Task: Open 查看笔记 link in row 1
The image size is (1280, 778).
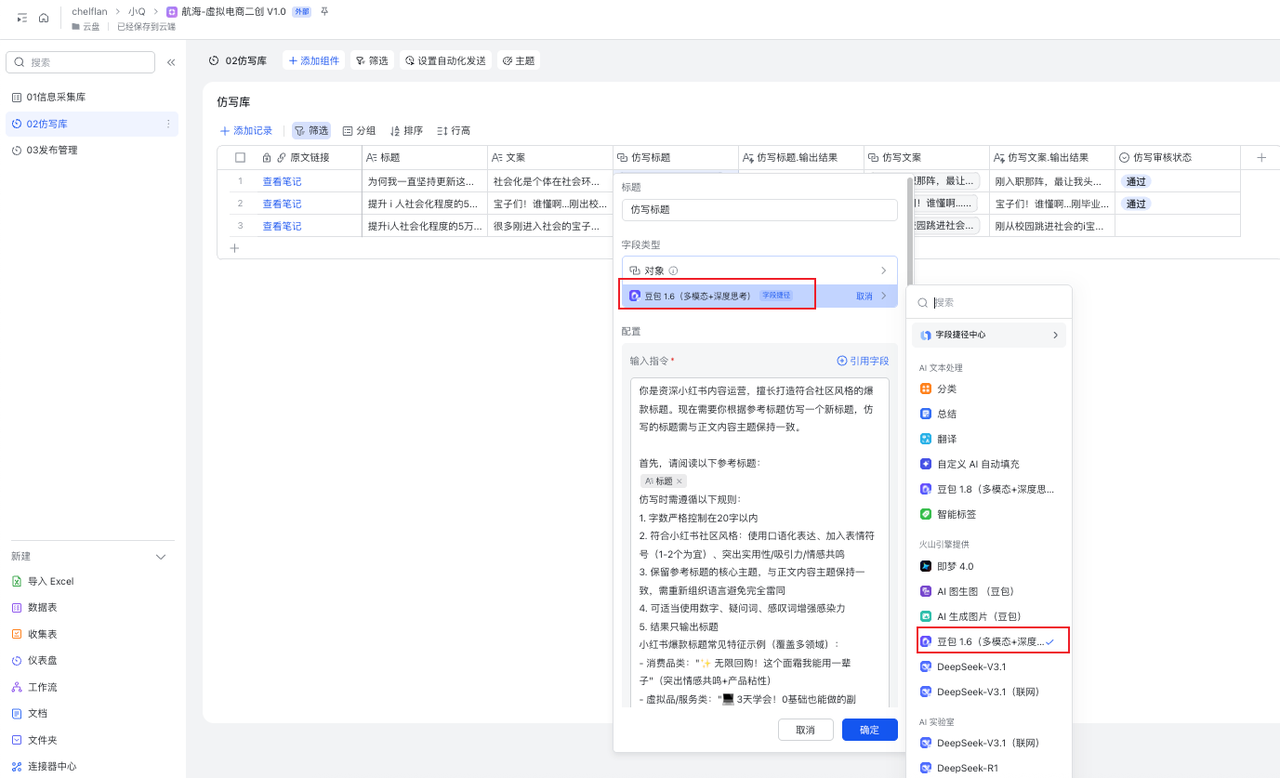Action: coord(282,181)
